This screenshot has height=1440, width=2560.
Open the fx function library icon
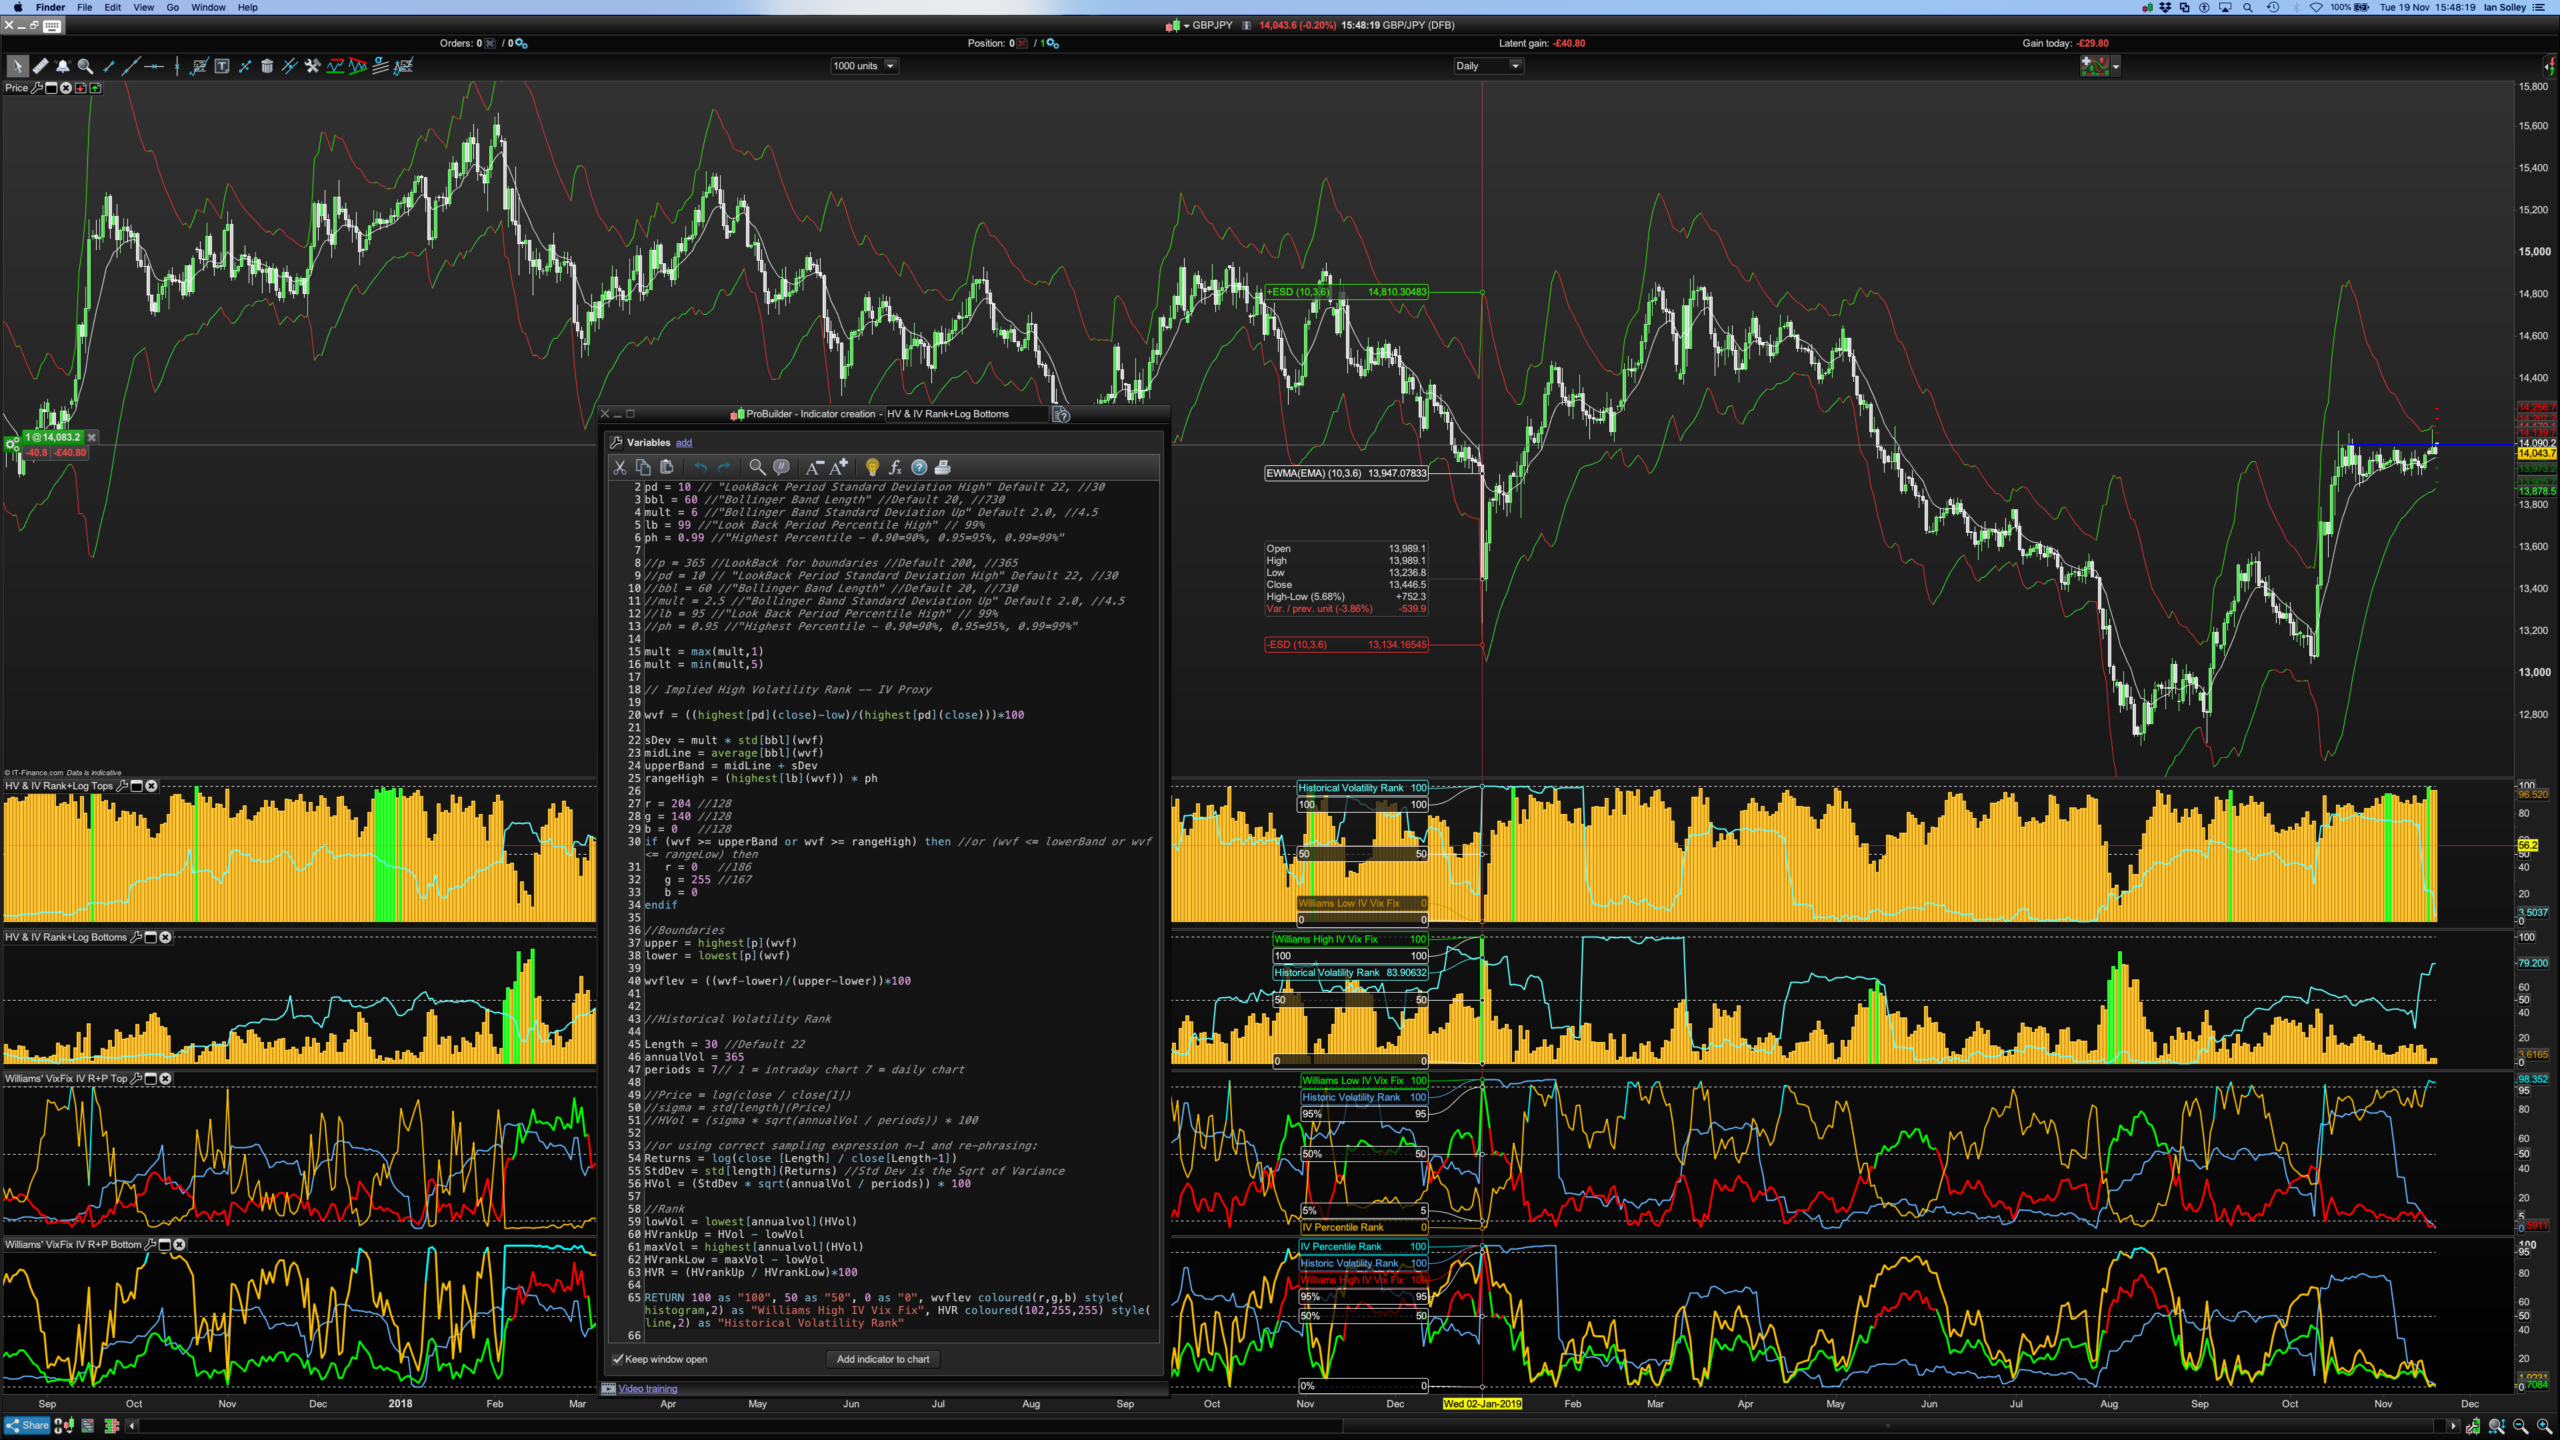pos(895,467)
